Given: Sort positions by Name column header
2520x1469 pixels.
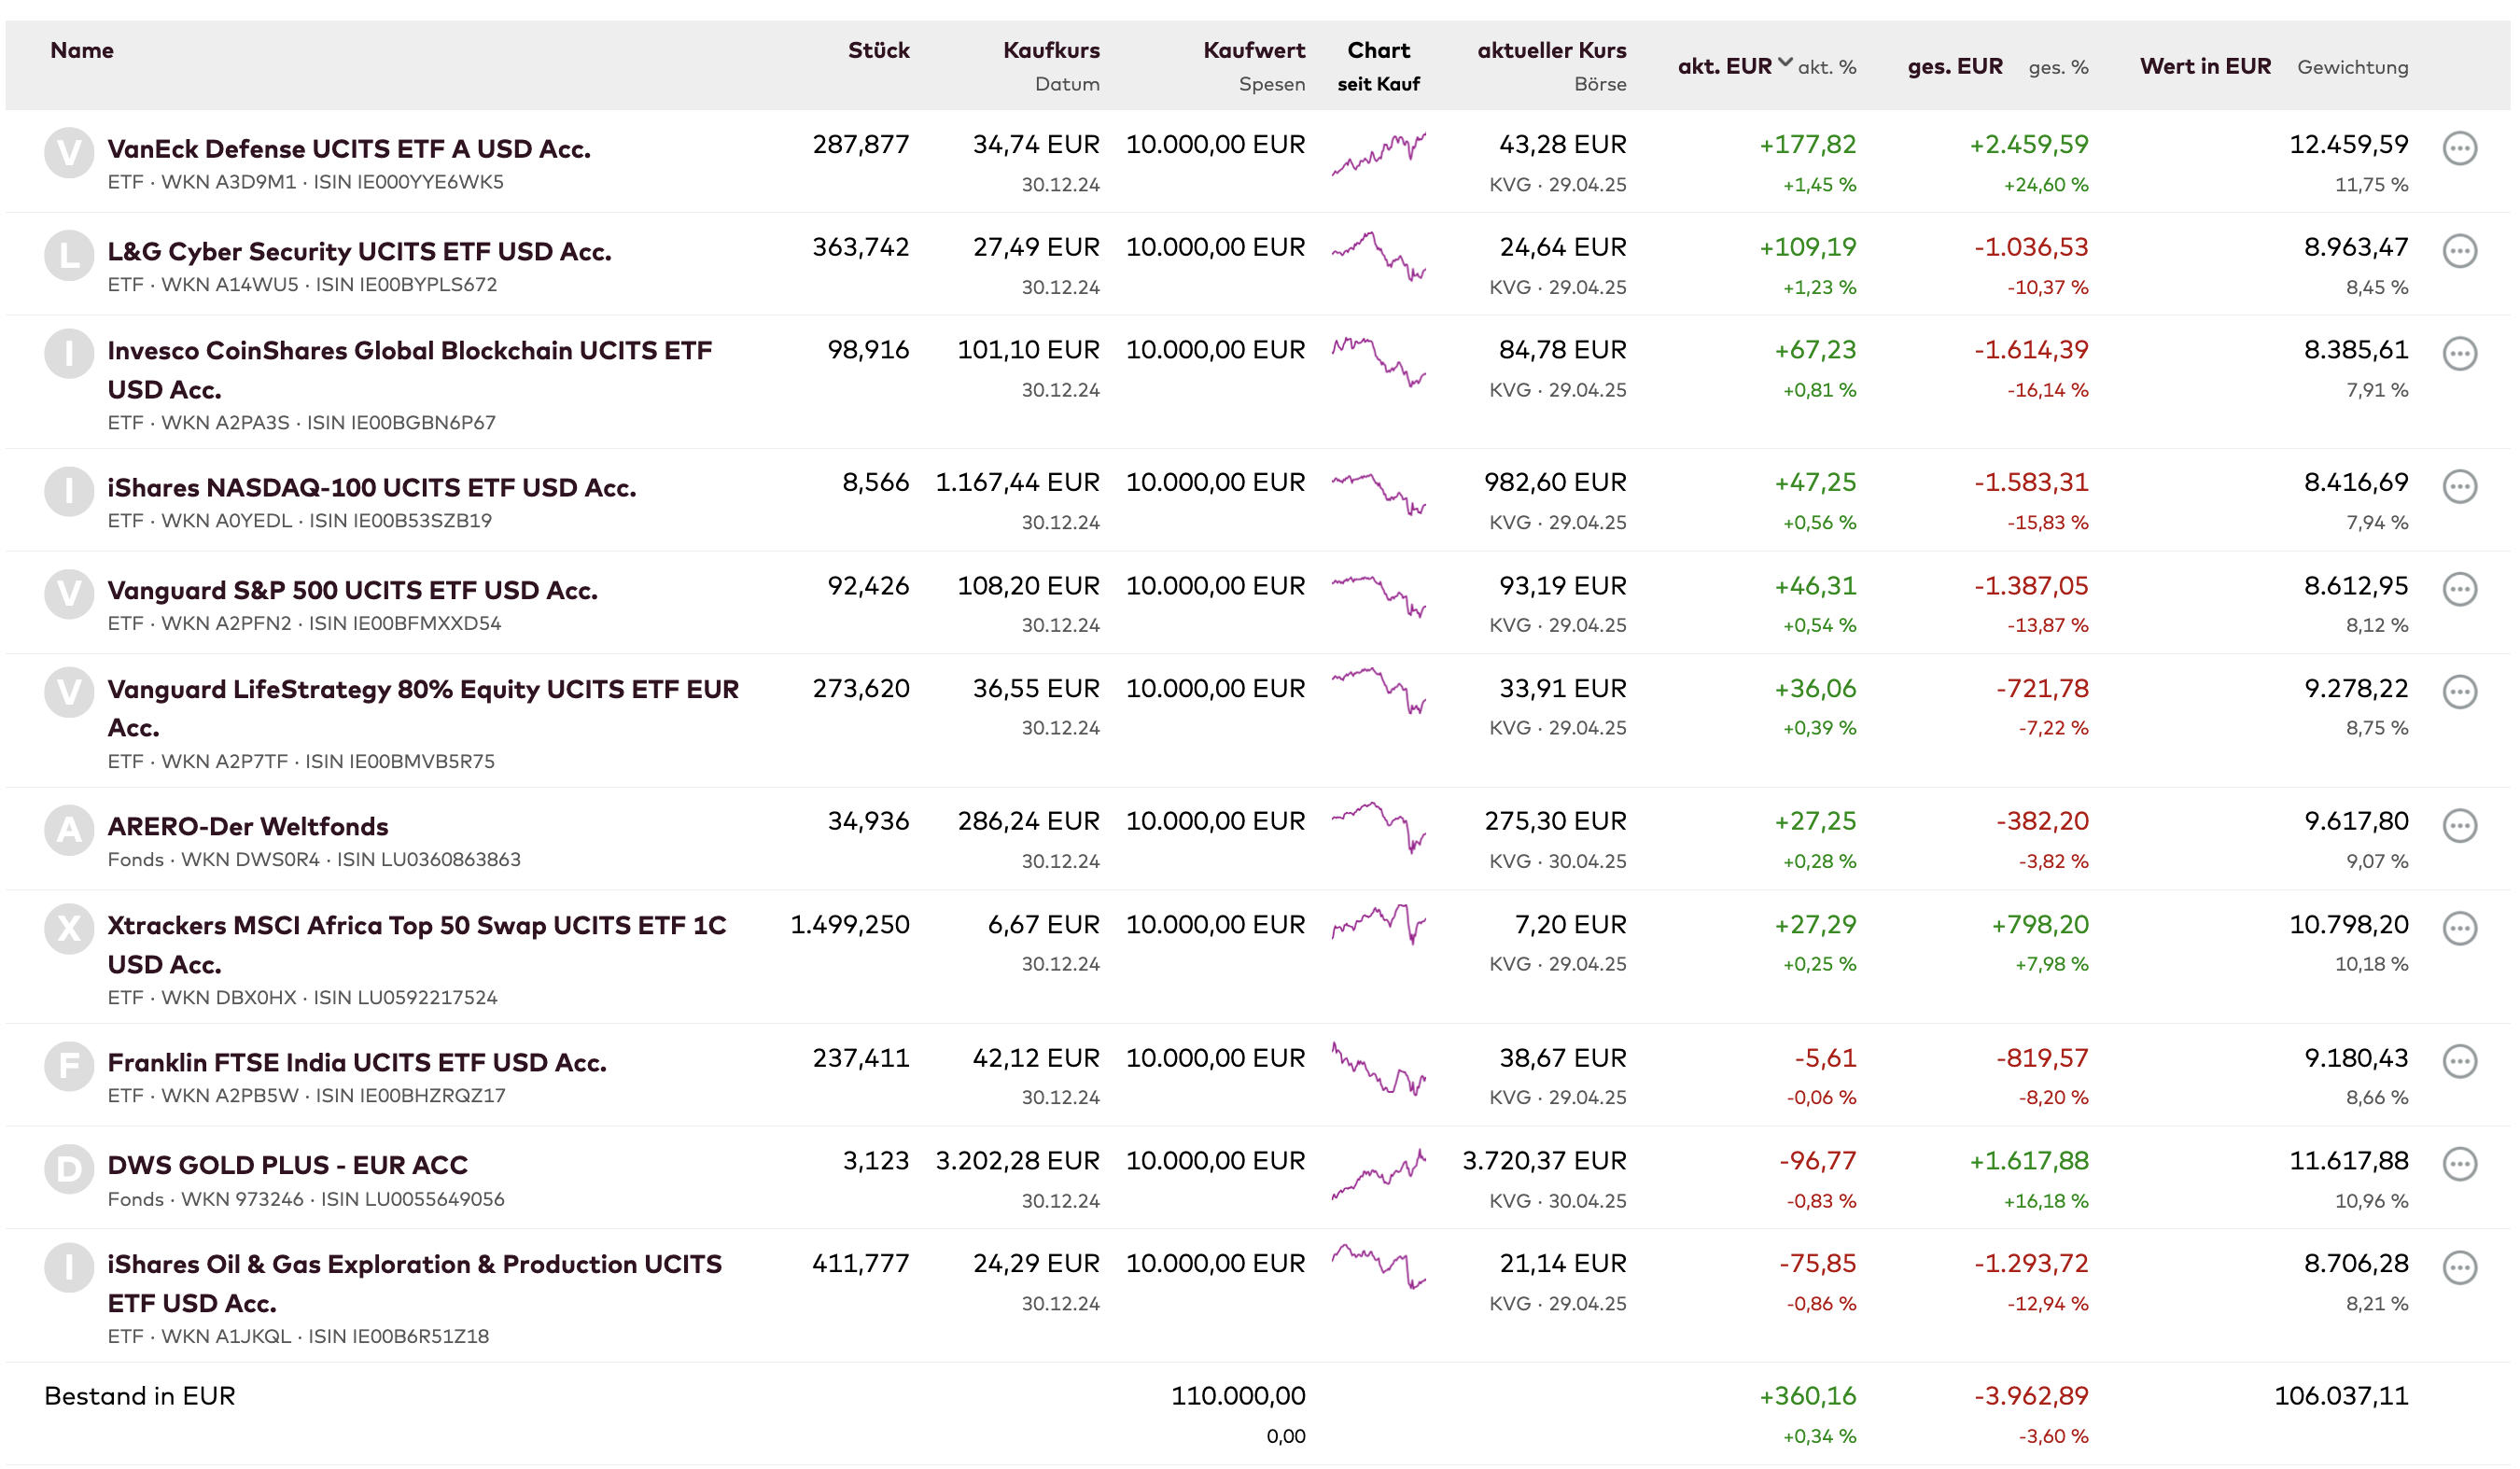Looking at the screenshot, I should (82, 50).
